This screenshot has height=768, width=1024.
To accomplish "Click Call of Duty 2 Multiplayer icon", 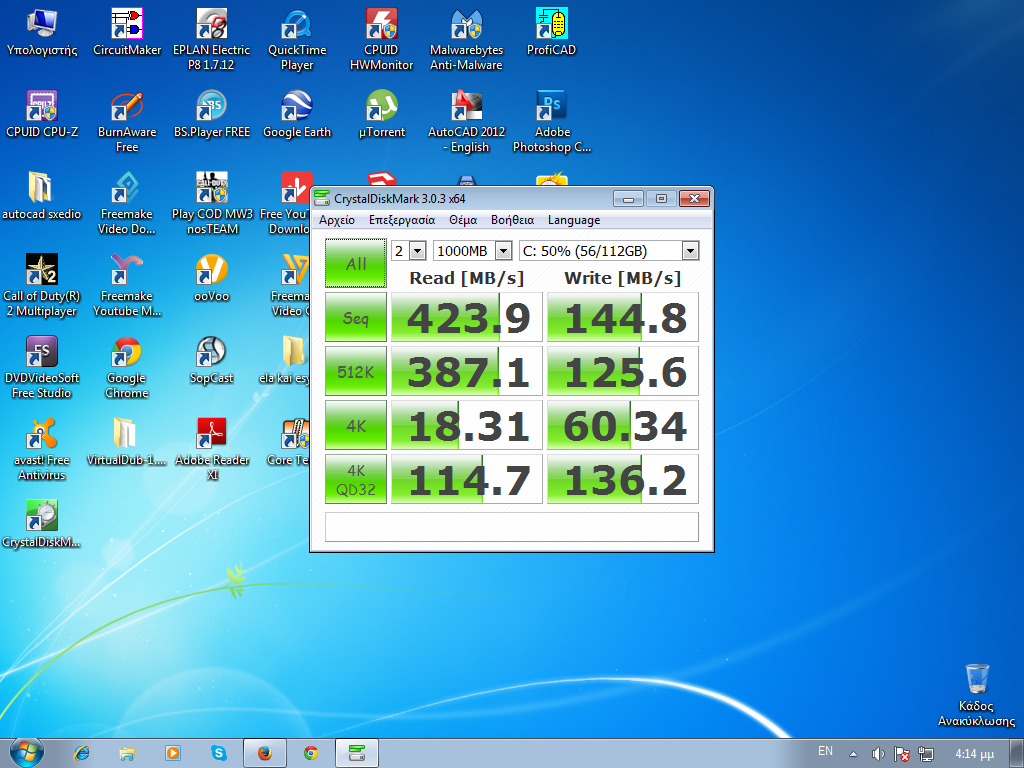I will tap(42, 285).
